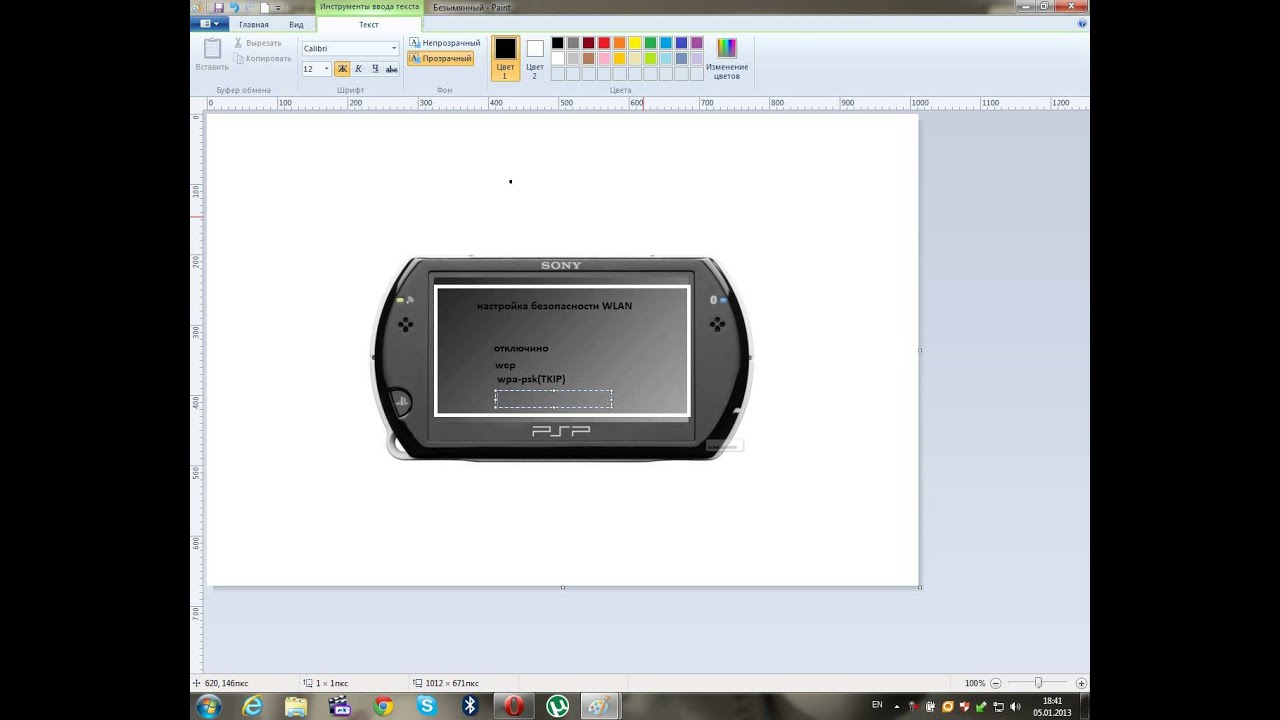Click the EN language indicator

(x=877, y=705)
